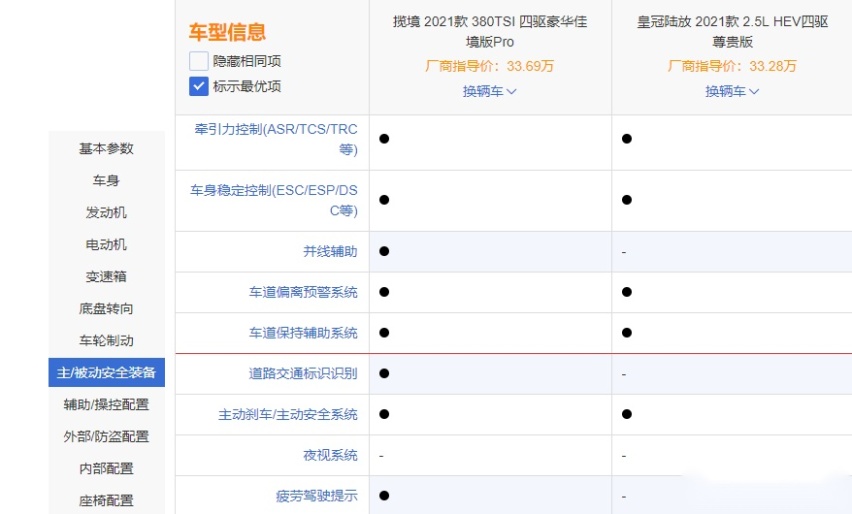Open 电动机 section
Image resolution: width=852 pixels, height=514 pixels.
click(x=106, y=245)
